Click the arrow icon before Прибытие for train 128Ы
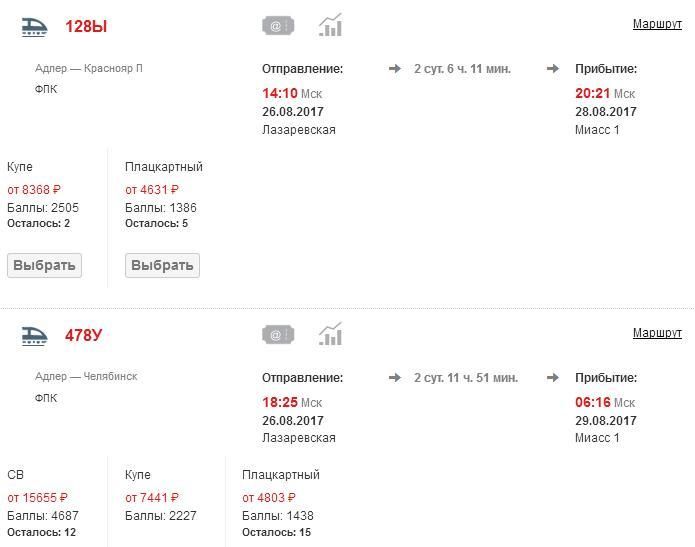This screenshot has width=695, height=547. point(553,69)
